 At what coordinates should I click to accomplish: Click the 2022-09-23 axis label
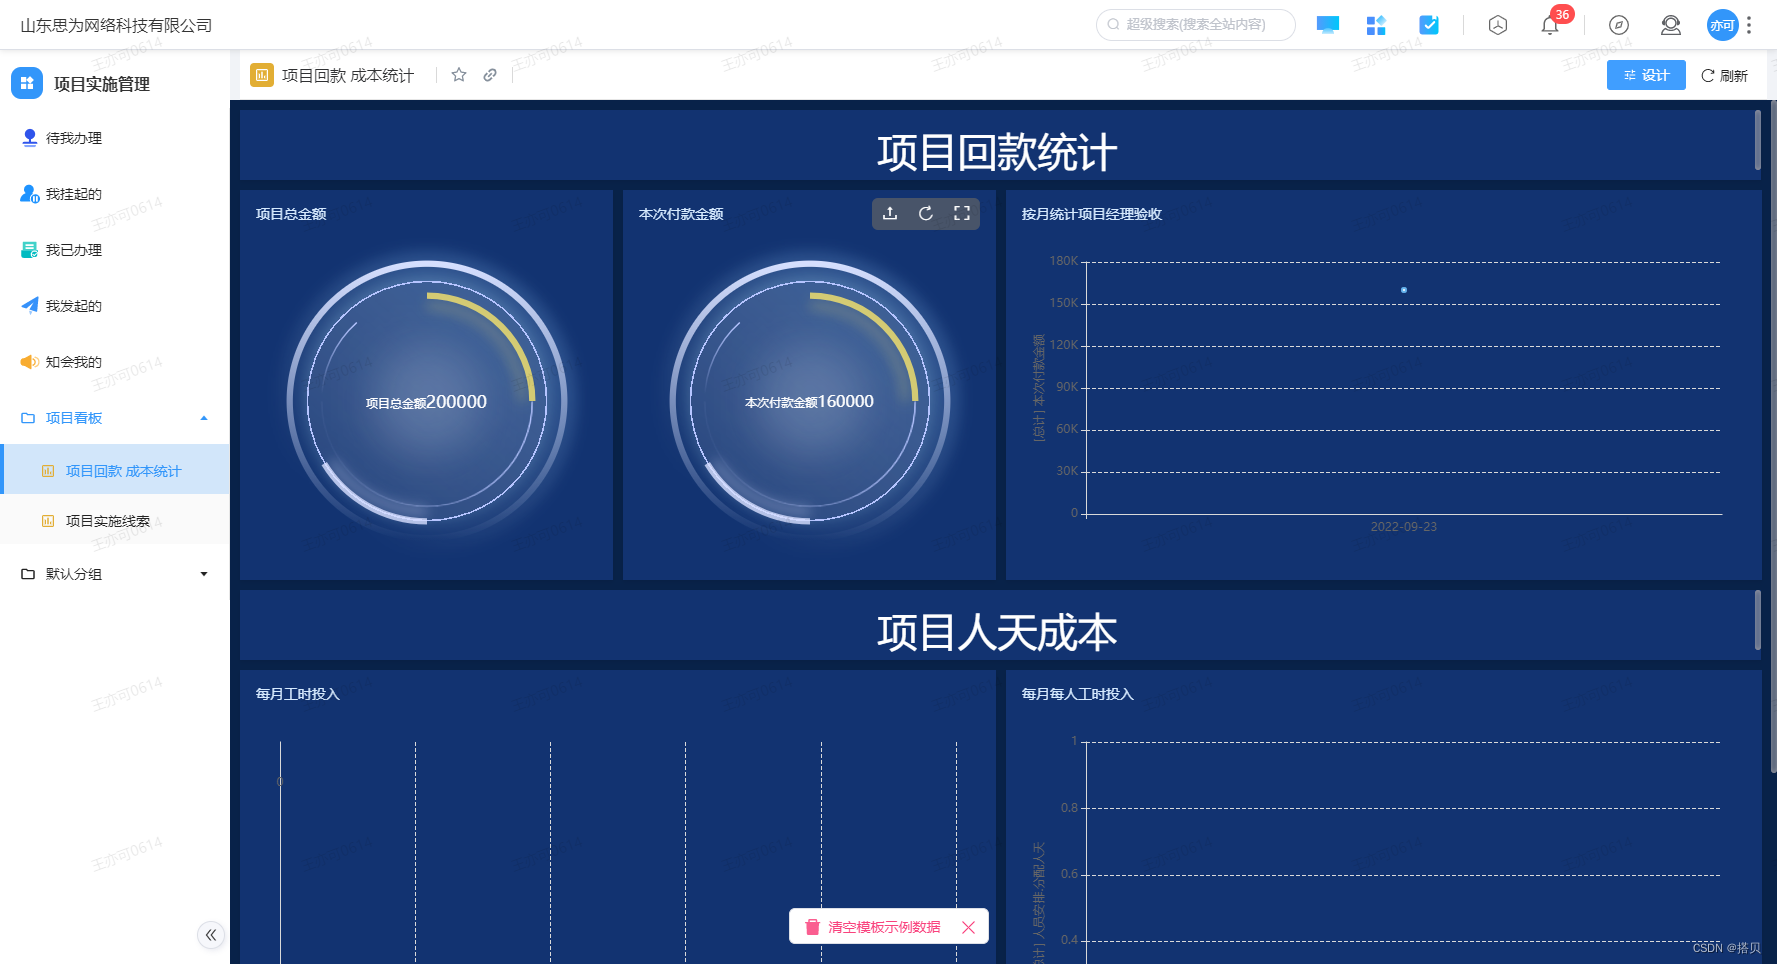click(x=1404, y=527)
